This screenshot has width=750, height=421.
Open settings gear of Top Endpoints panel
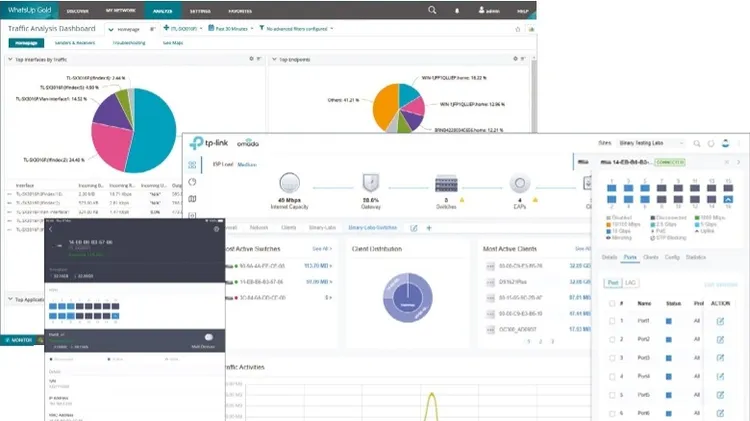(x=515, y=59)
